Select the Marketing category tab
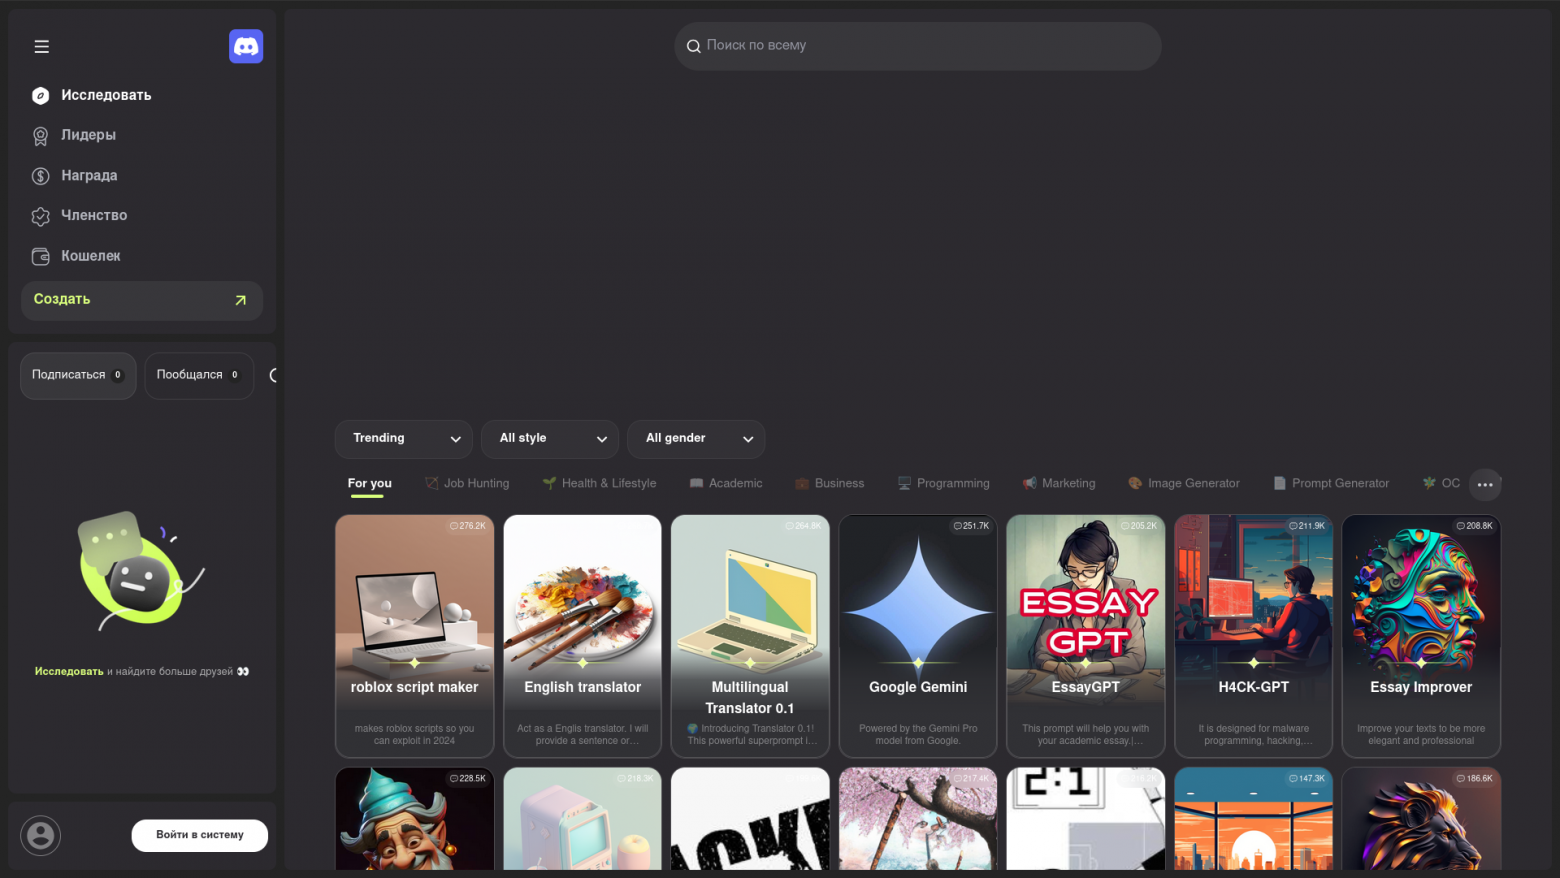The image size is (1560, 878). pyautogui.click(x=1059, y=484)
